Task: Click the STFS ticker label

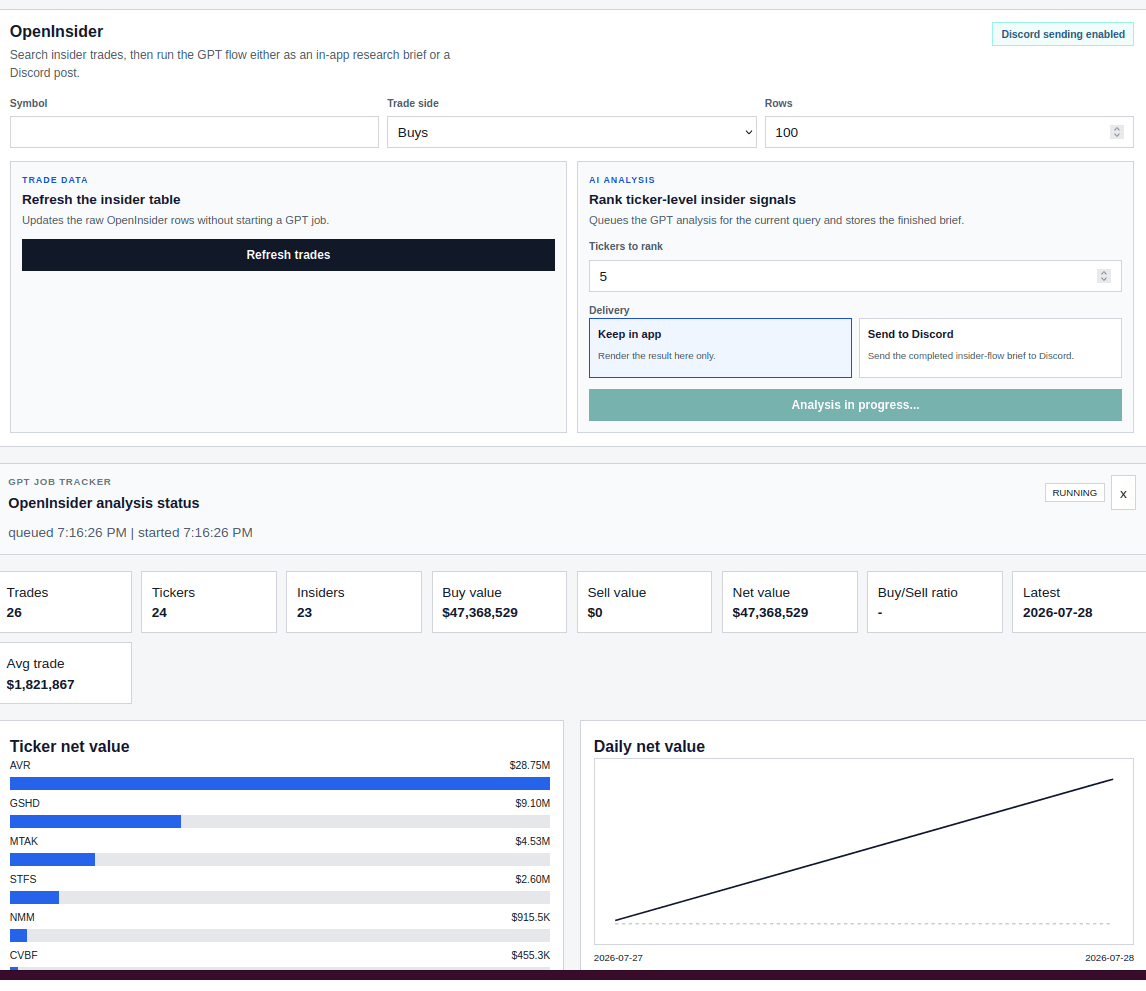Action: pos(23,879)
